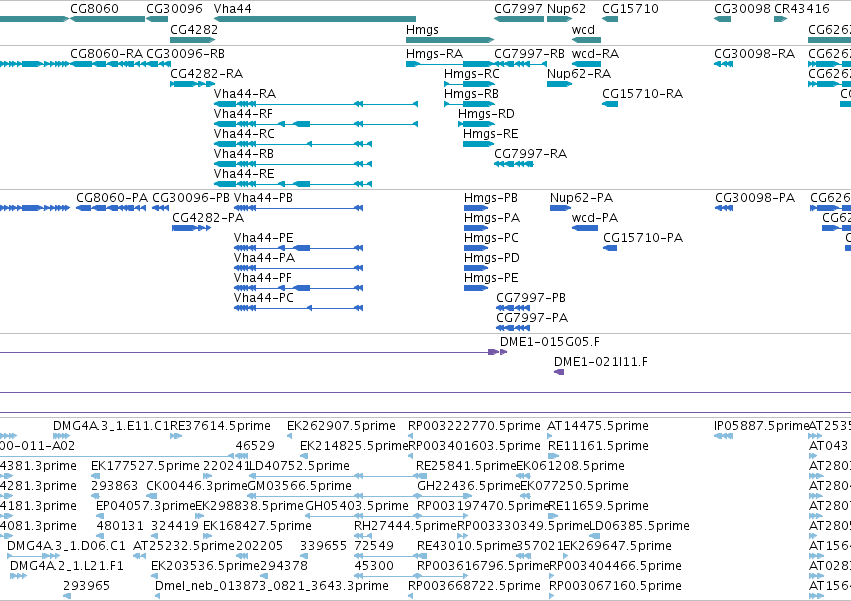This screenshot has width=851, height=601.
Task: Select feature DME1-021I11.F
Action: [x=601, y=362]
